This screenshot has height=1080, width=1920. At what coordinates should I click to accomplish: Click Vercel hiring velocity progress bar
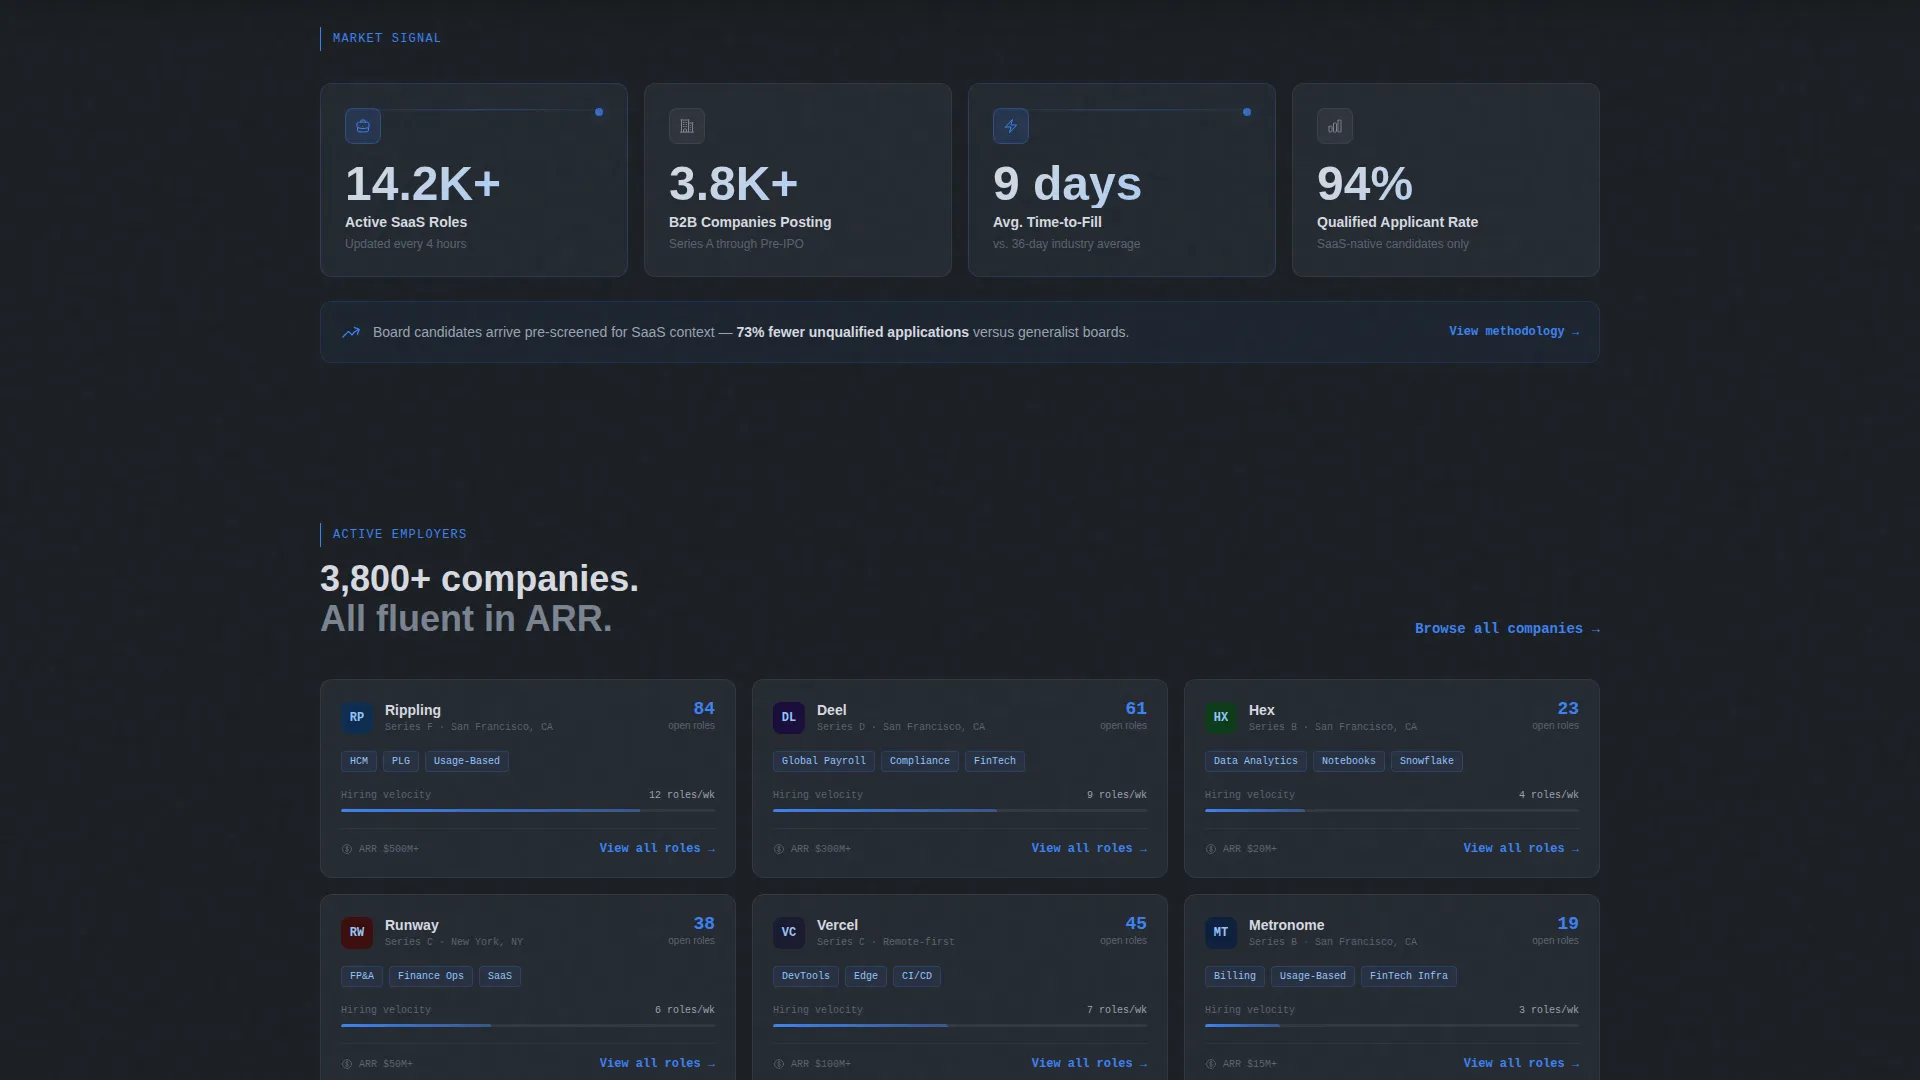tap(960, 1025)
